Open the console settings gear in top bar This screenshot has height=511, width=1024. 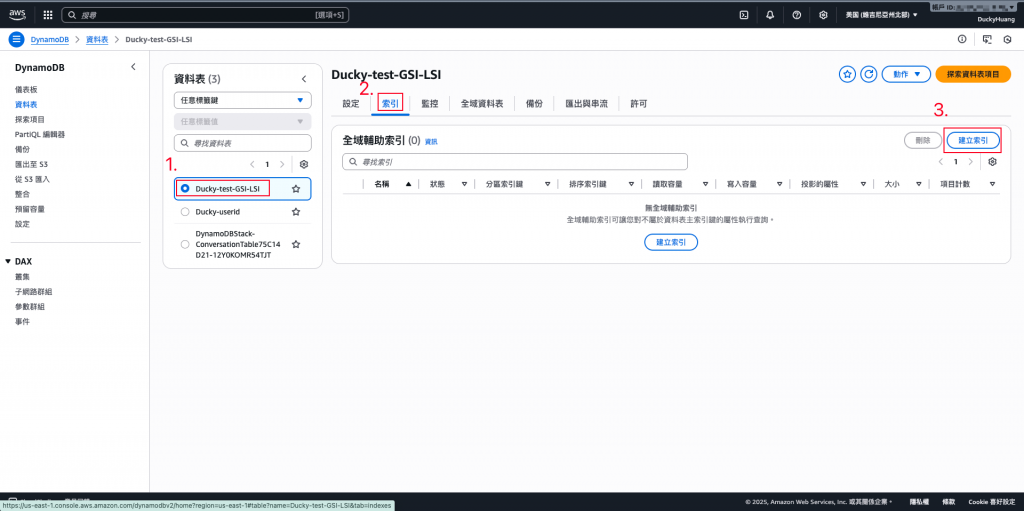[x=824, y=14]
